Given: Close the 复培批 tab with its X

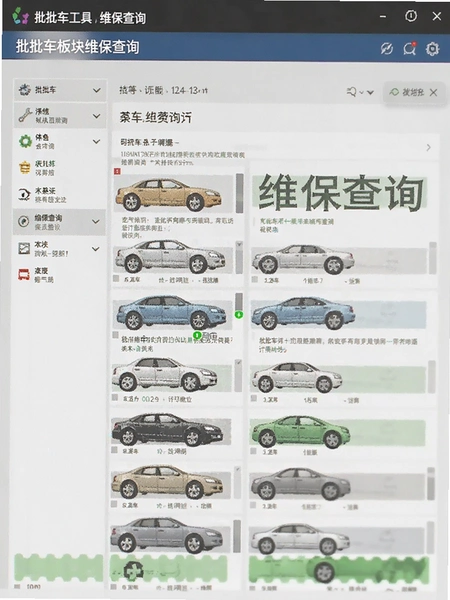Looking at the screenshot, I should (433, 92).
